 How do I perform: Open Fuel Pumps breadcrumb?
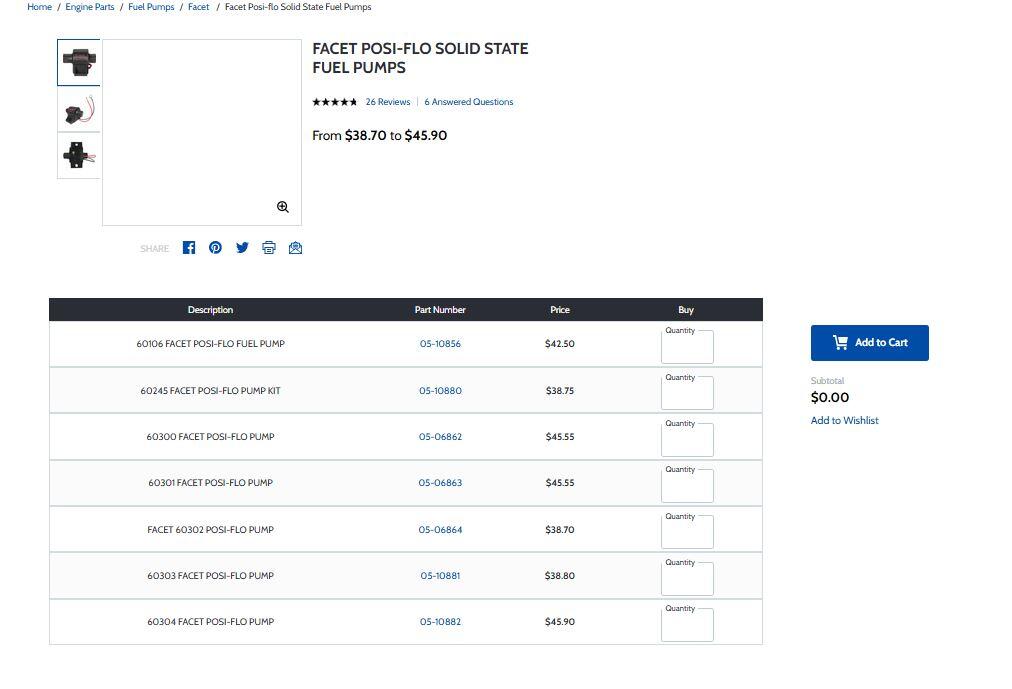coord(151,7)
